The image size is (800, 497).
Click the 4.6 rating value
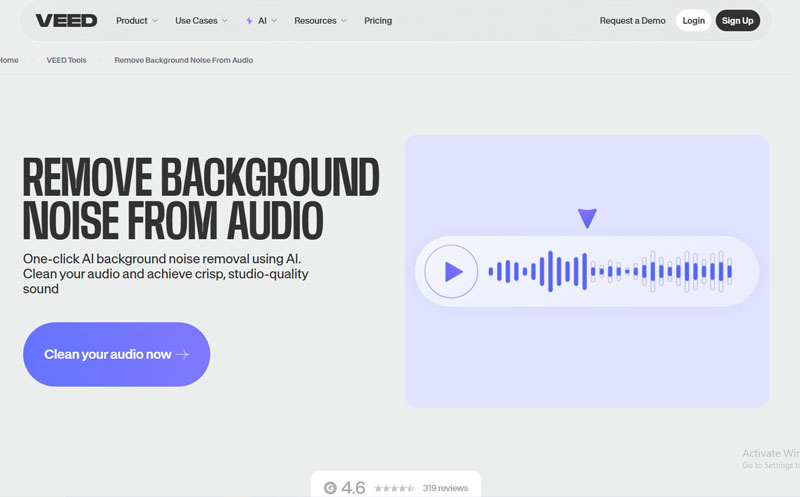353,488
